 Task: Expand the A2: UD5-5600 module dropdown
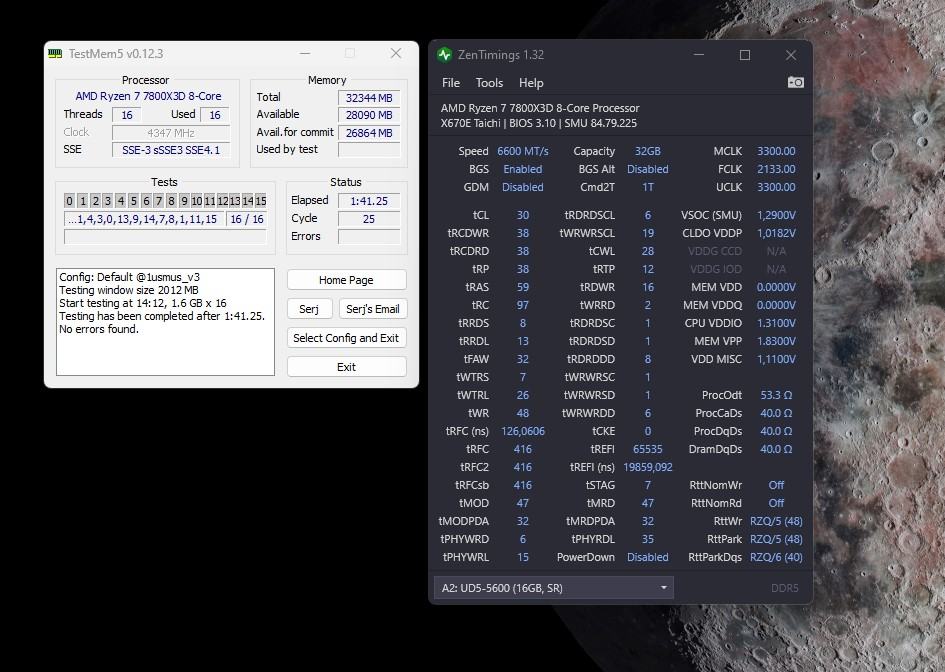(554, 588)
